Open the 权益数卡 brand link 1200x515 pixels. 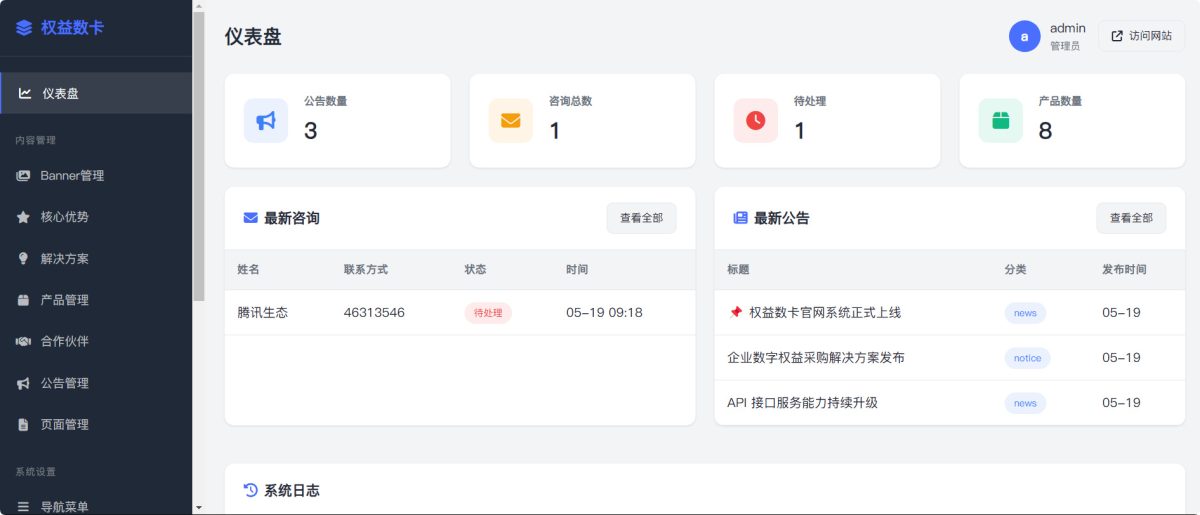click(x=60, y=28)
